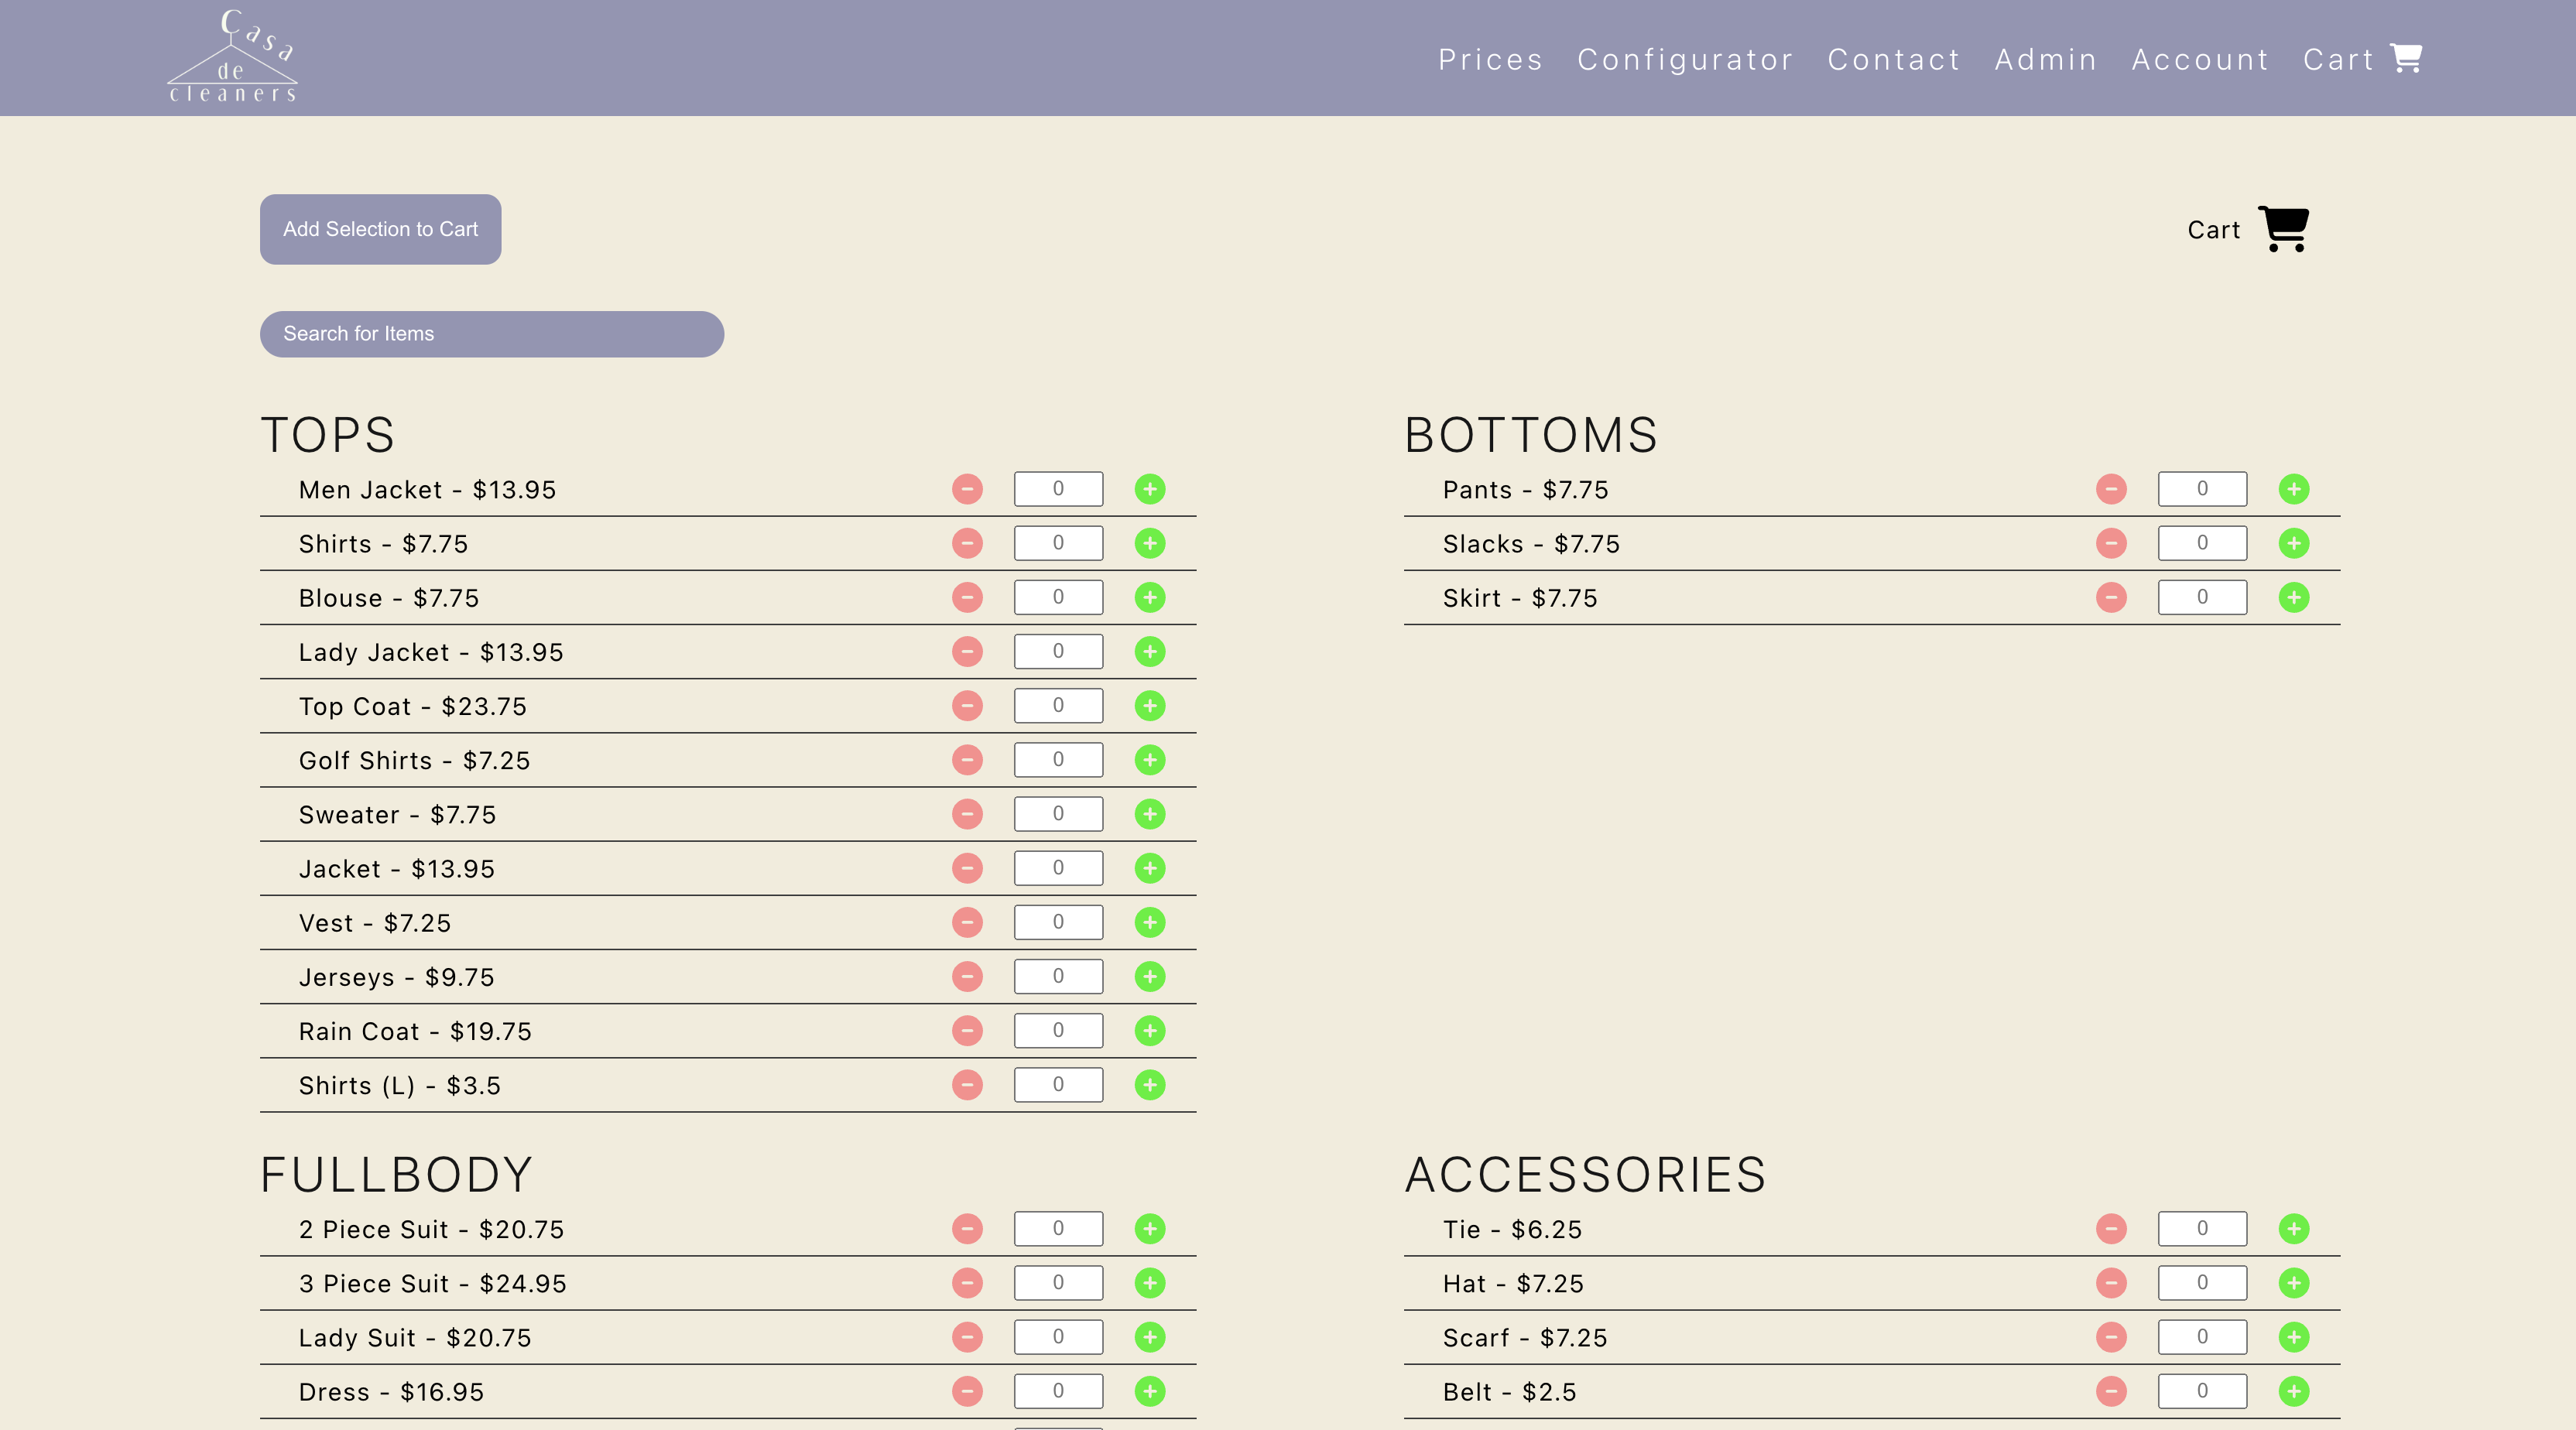
Task: Open the Prices page from the navigation
Action: [1489, 59]
